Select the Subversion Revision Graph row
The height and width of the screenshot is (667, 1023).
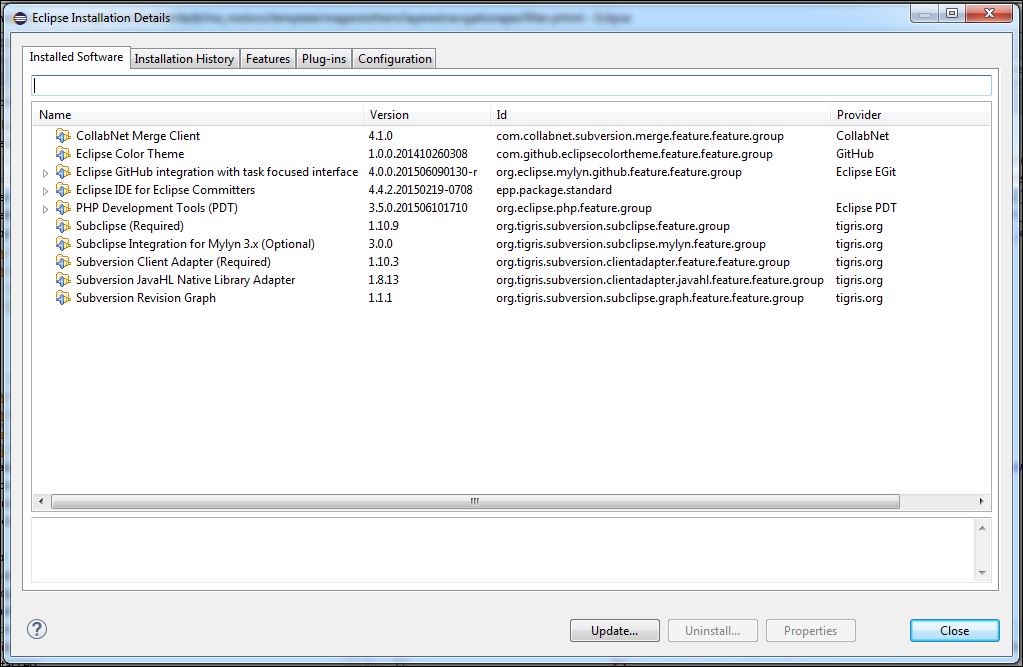click(x=512, y=298)
